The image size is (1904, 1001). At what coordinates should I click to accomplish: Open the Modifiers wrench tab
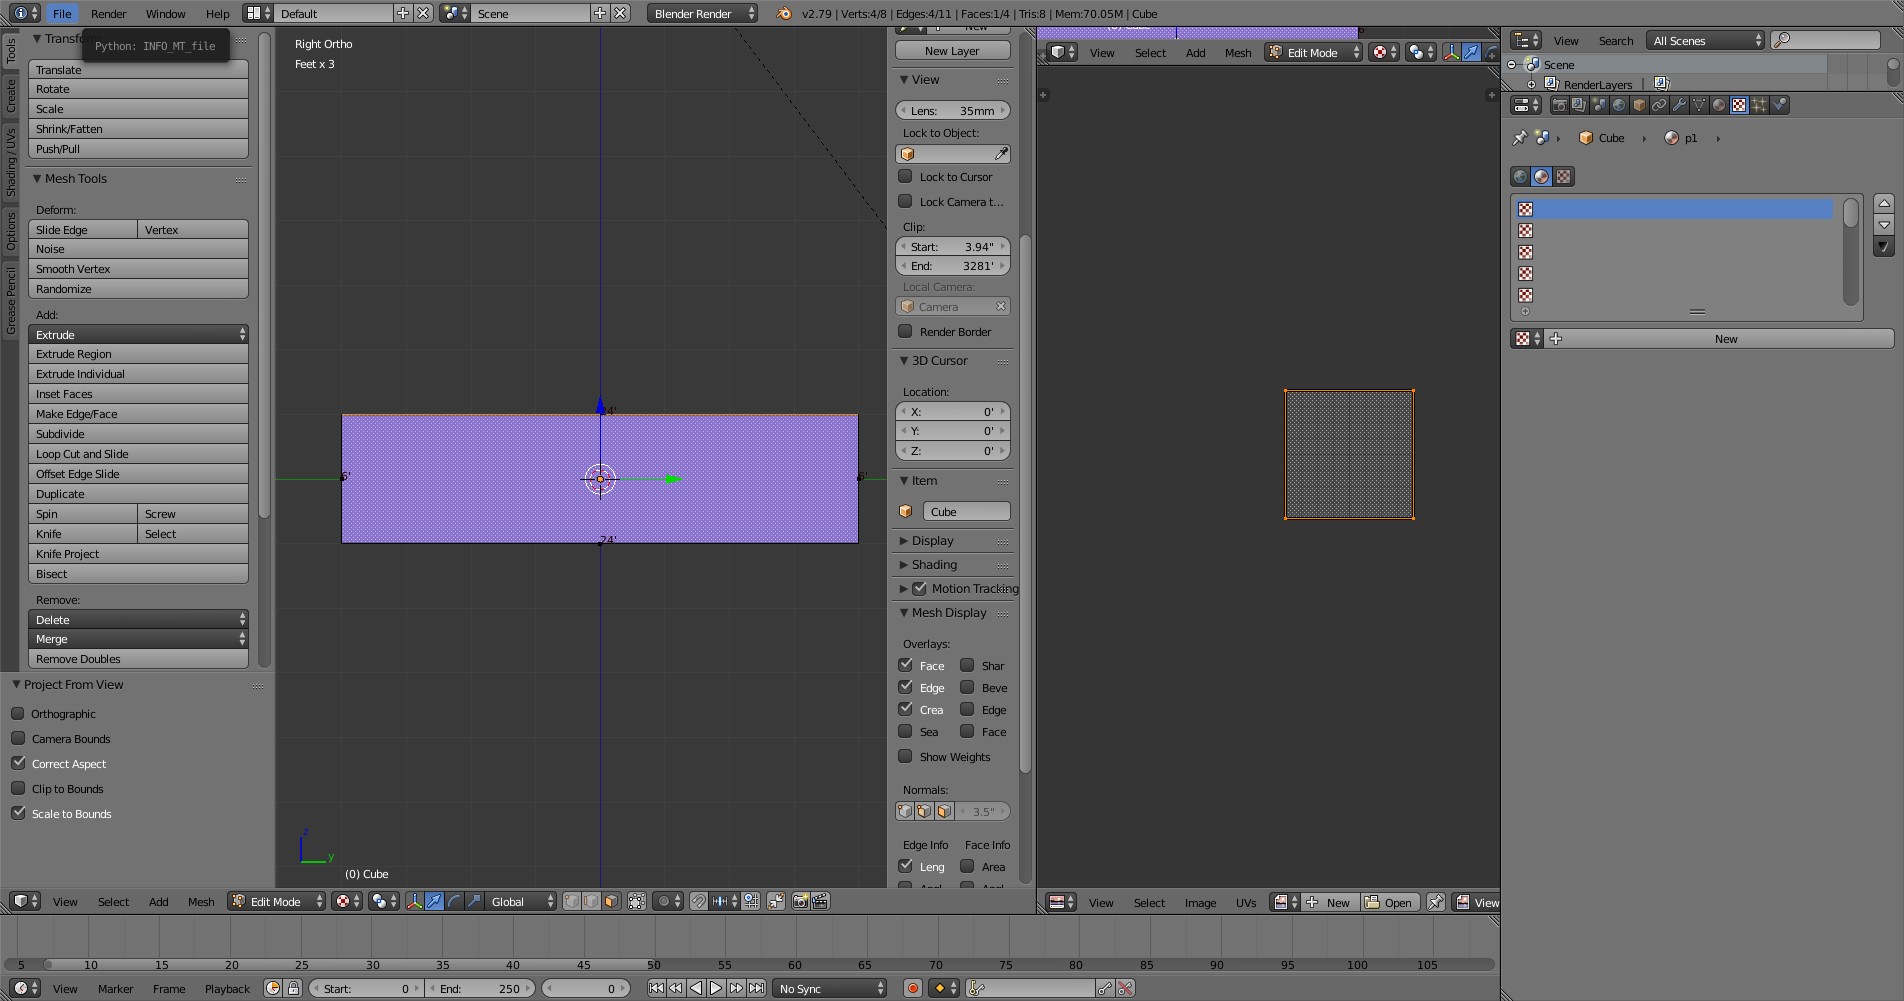pyautogui.click(x=1680, y=105)
